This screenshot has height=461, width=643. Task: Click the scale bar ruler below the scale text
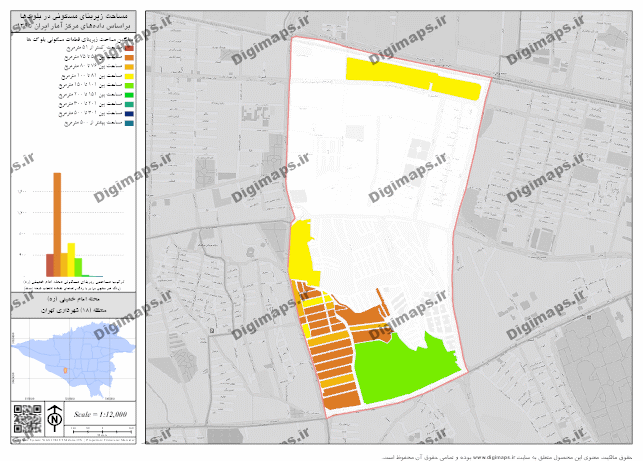(103, 431)
